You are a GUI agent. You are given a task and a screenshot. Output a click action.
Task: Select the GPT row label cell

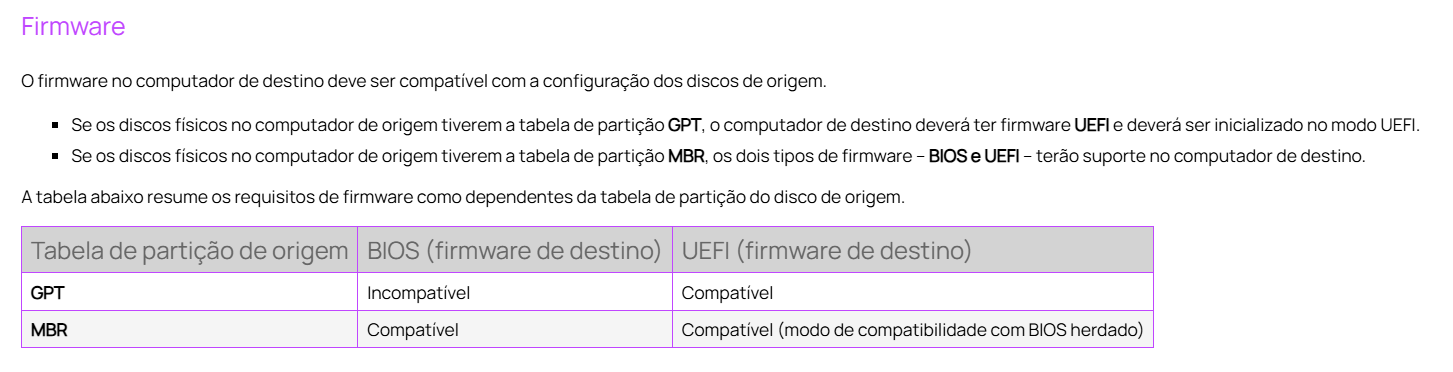pyautogui.click(x=189, y=292)
